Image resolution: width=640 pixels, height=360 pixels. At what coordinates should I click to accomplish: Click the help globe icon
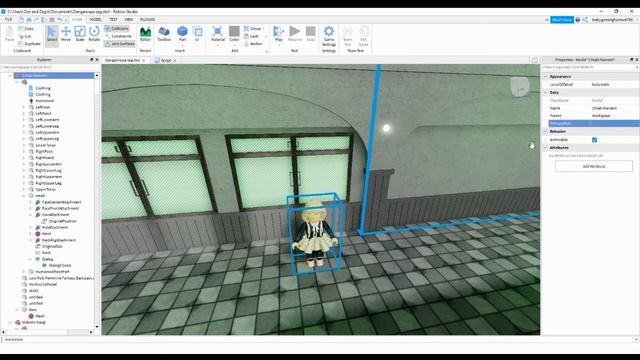point(578,20)
